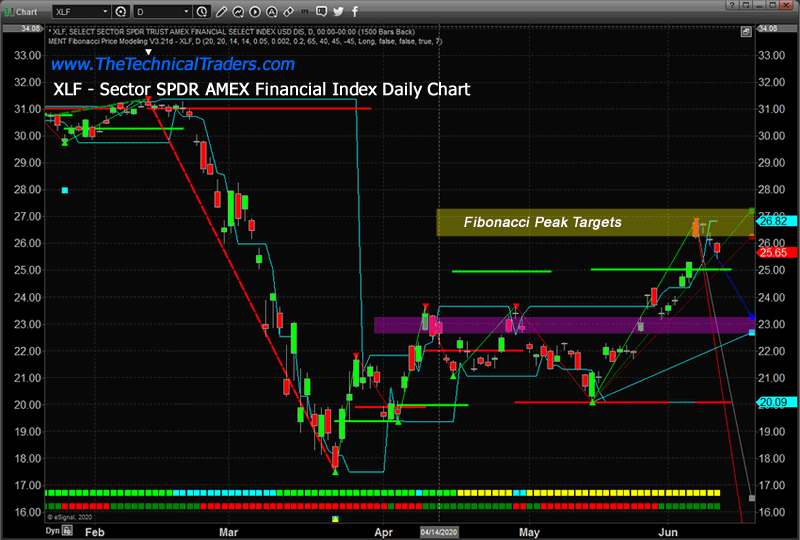This screenshot has height=540, width=800.
Task: Open the studies chart-line icon
Action: pos(238,12)
